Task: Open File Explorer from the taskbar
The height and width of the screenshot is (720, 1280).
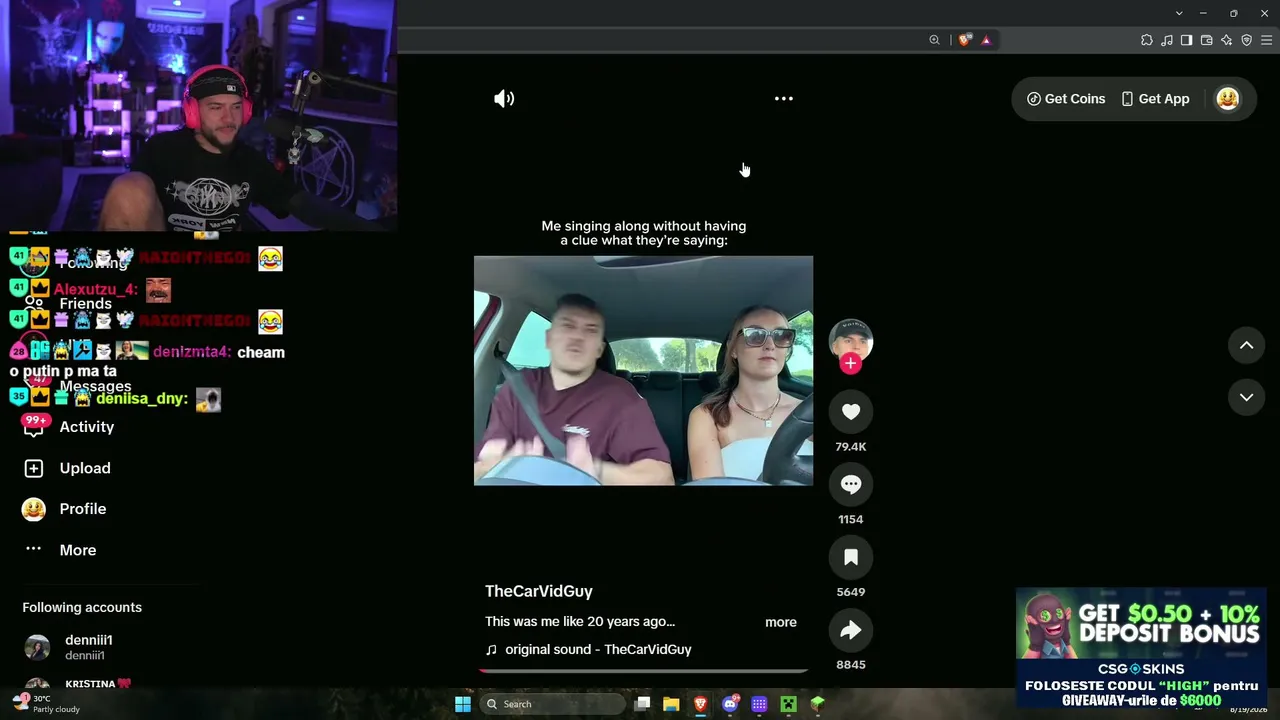Action: point(671,704)
